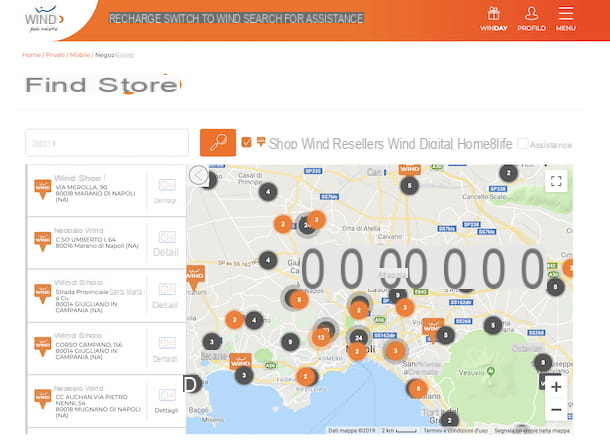Zoom out the map with minus
Image resolution: width=610 pixels, height=447 pixels.
[x=556, y=409]
